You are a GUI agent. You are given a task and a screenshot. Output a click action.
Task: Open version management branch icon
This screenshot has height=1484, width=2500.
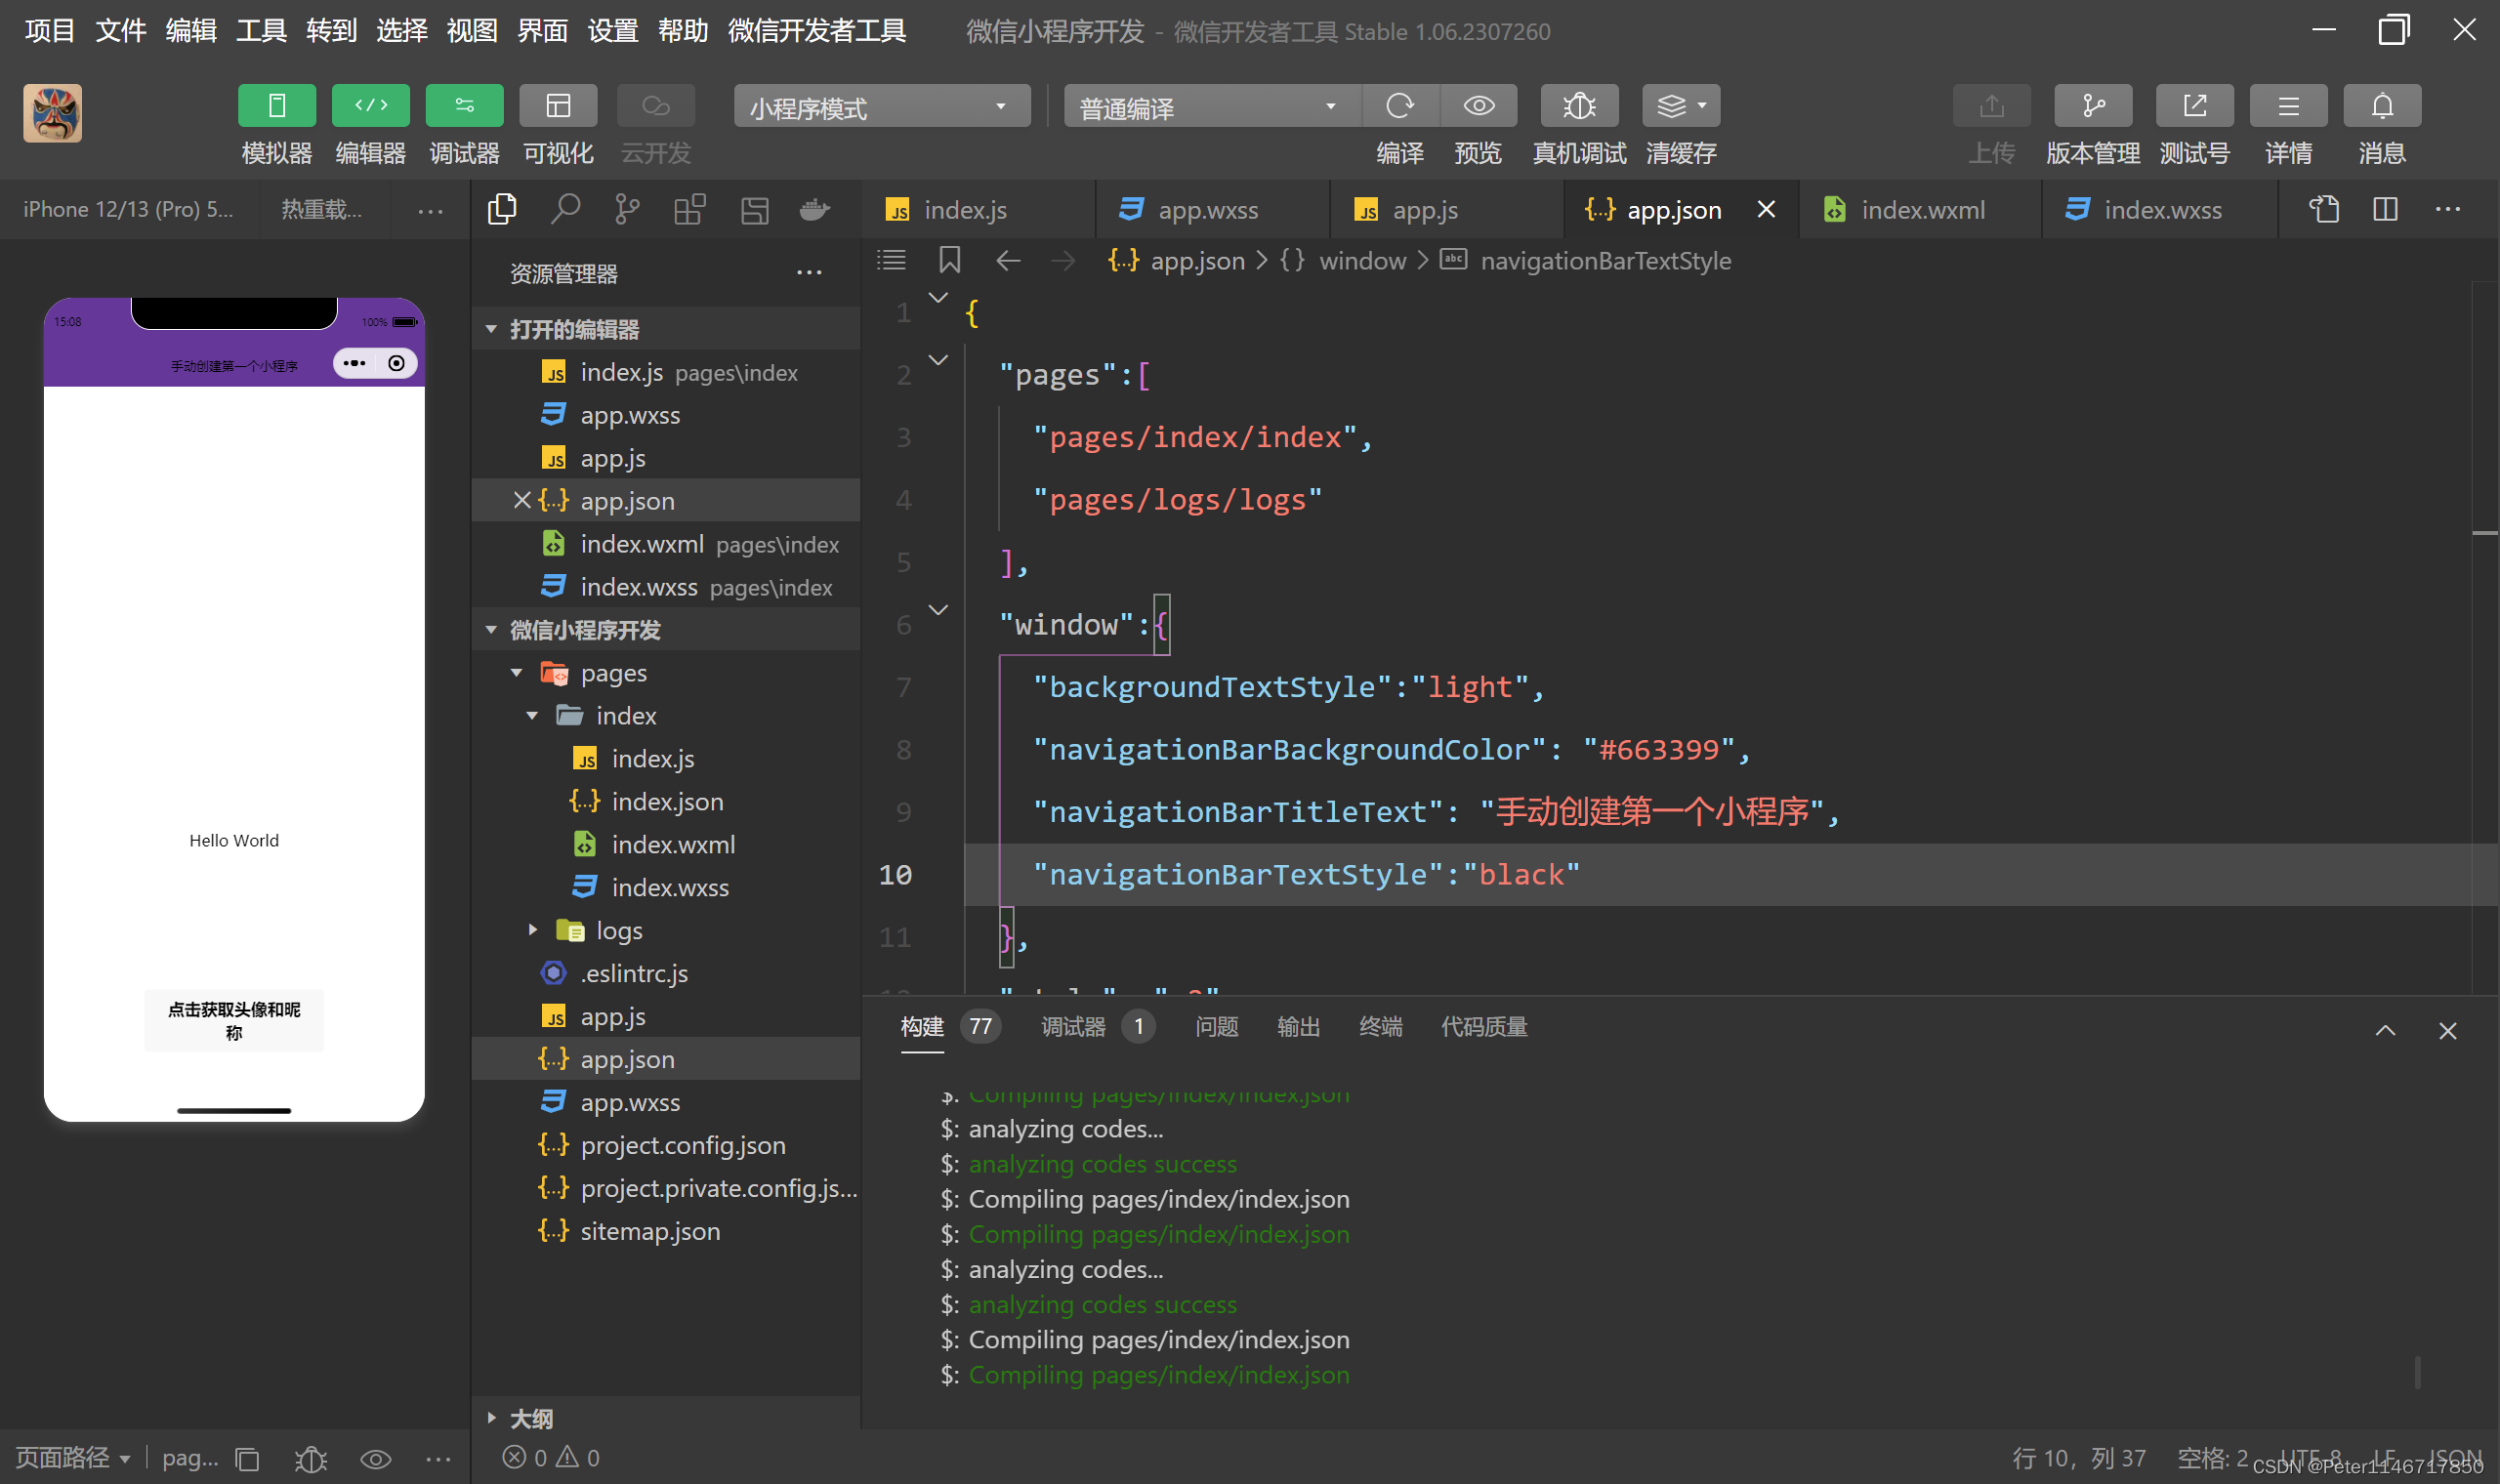pos(2092,106)
